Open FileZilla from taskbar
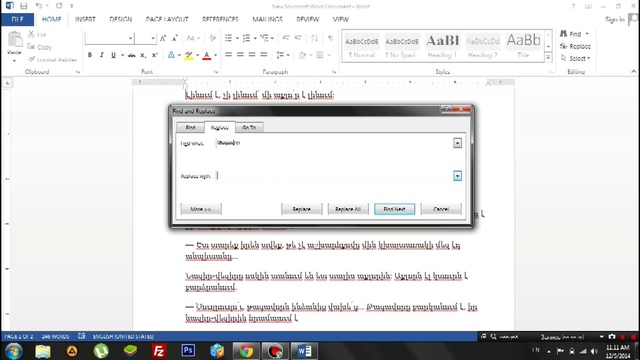This screenshot has height=360, width=640. pos(159,351)
